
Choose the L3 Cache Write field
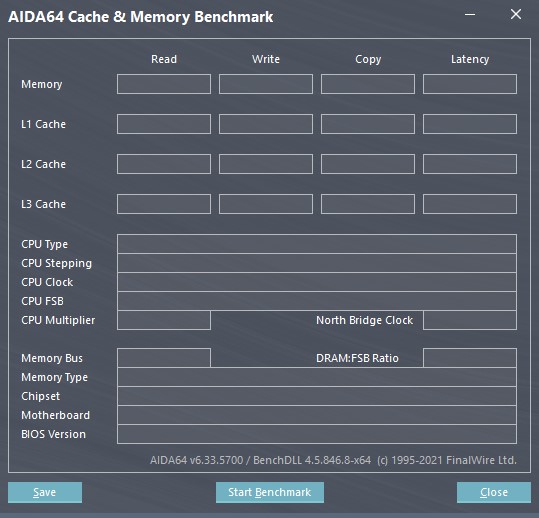coord(266,204)
